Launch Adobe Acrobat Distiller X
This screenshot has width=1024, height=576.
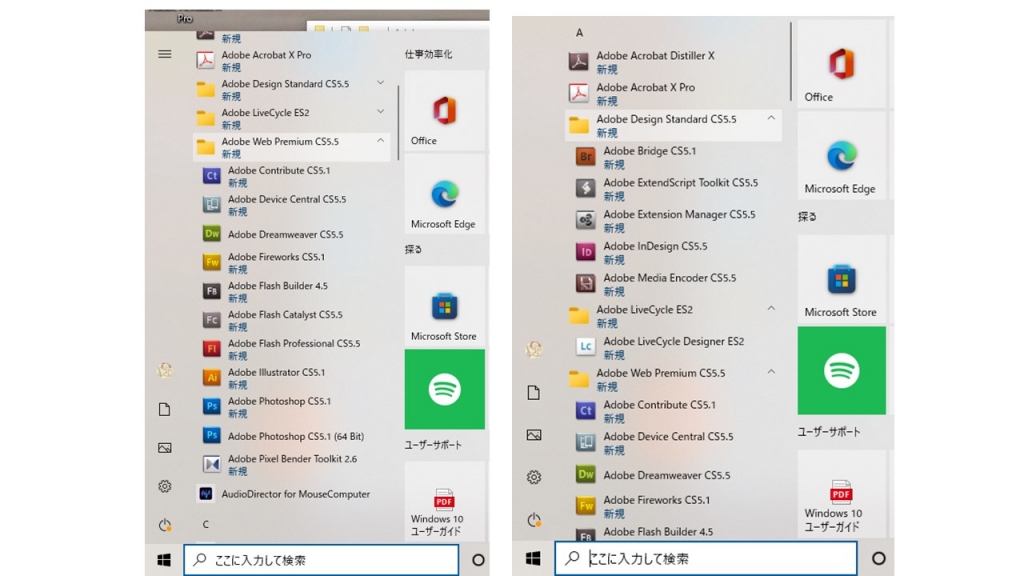pyautogui.click(x=673, y=62)
